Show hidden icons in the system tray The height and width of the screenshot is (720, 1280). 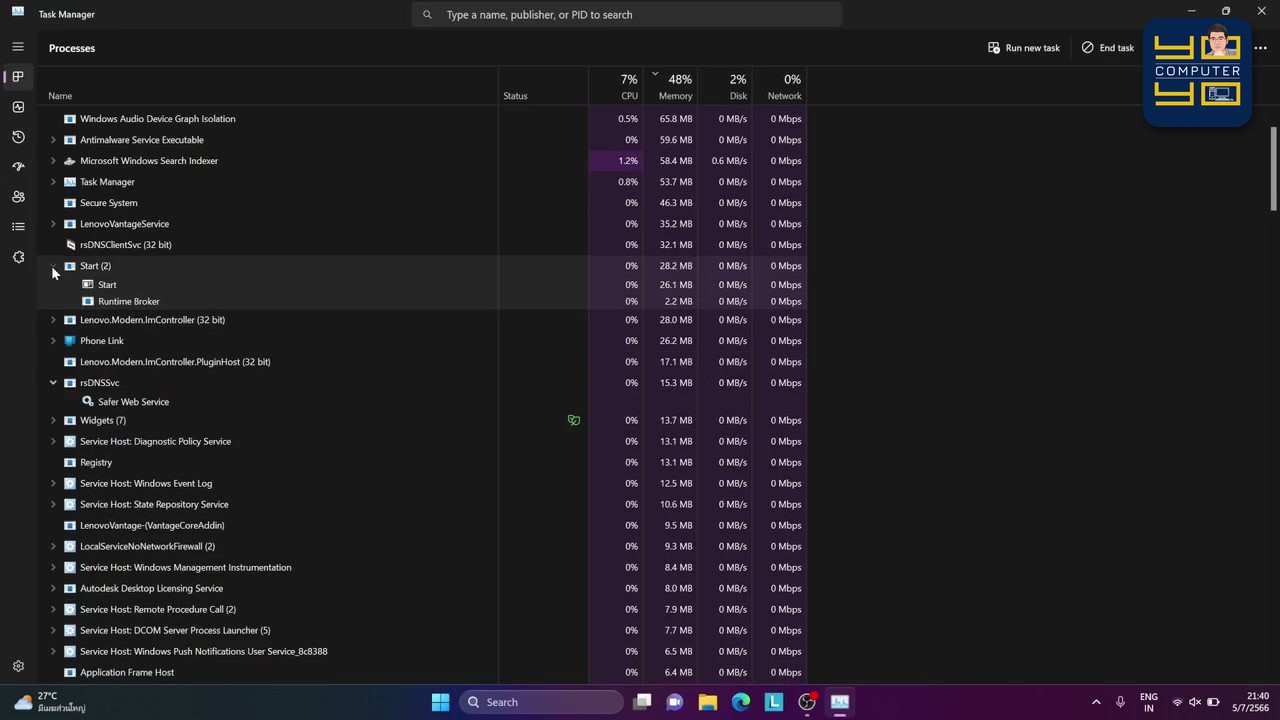click(1096, 702)
